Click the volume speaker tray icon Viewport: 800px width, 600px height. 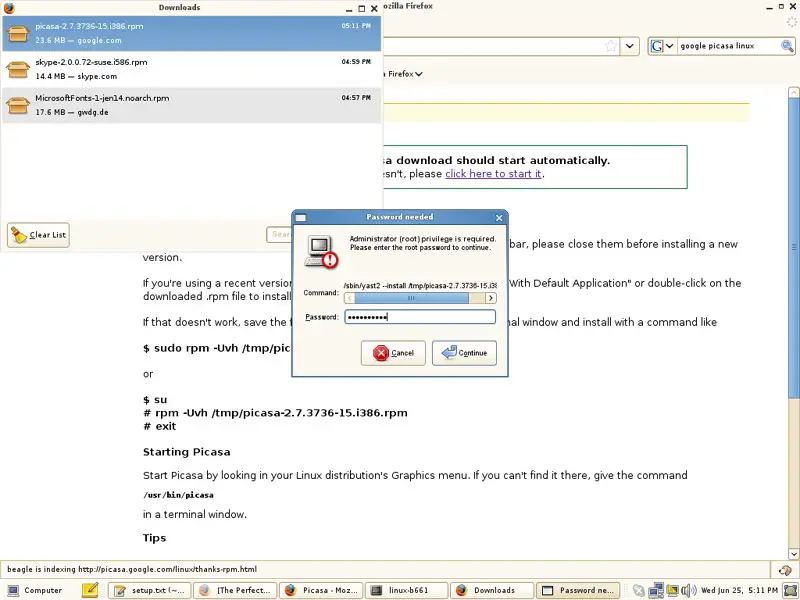[x=689, y=590]
